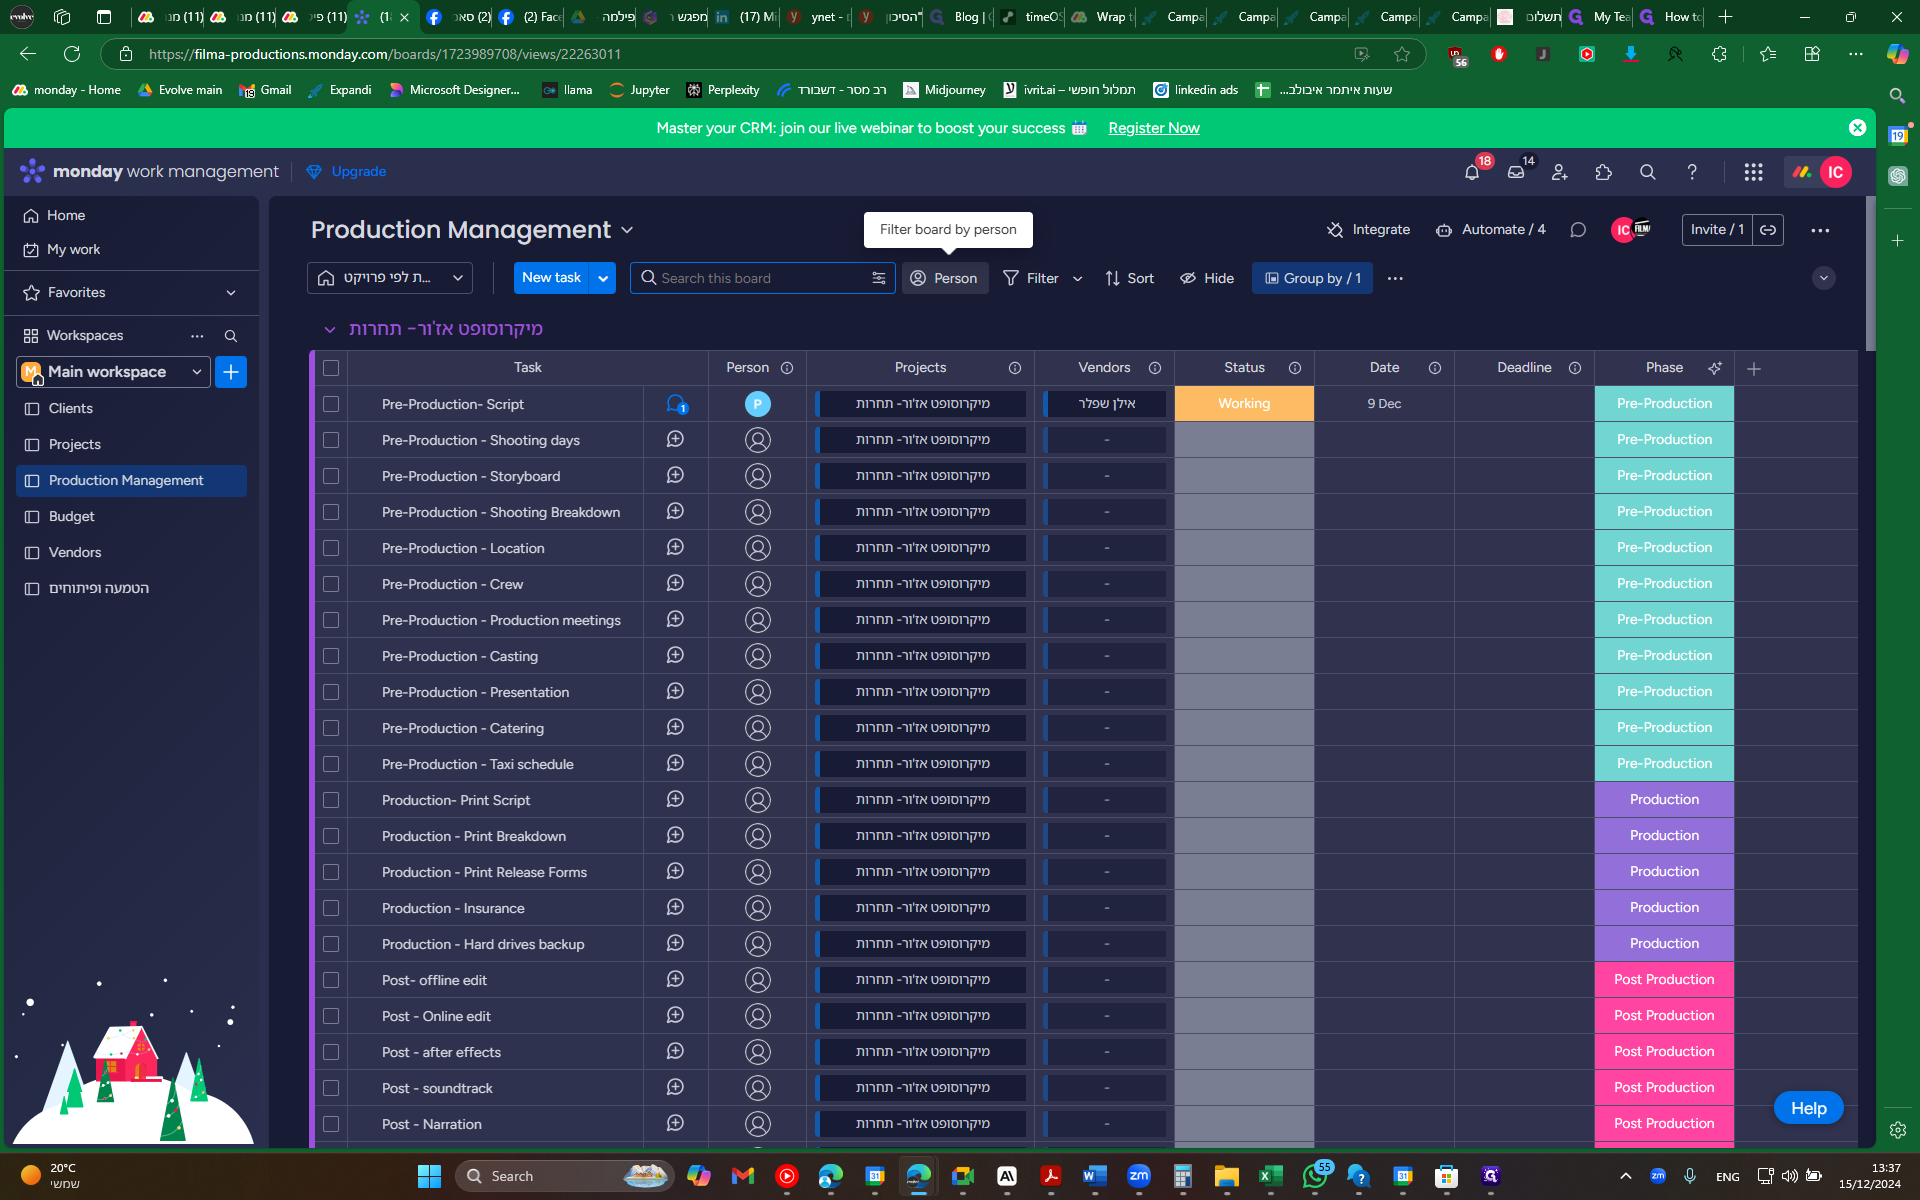Check the Pre-Production - Location checkbox
Viewport: 1920px width, 1200px height.
tap(331, 548)
